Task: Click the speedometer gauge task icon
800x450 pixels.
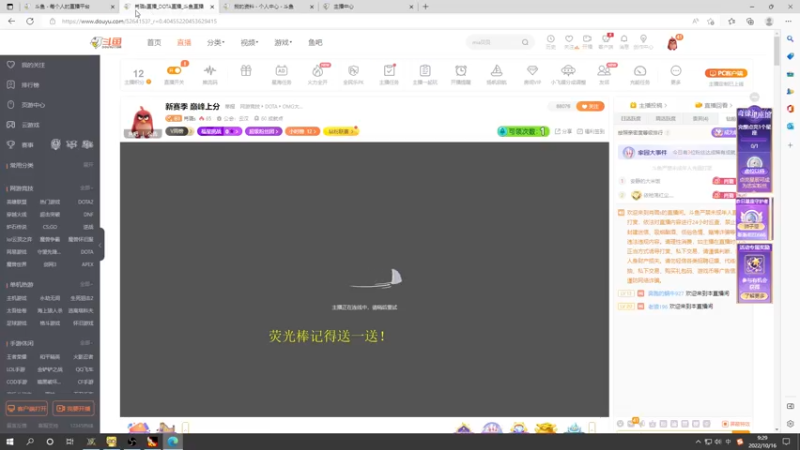Action: 640,73
